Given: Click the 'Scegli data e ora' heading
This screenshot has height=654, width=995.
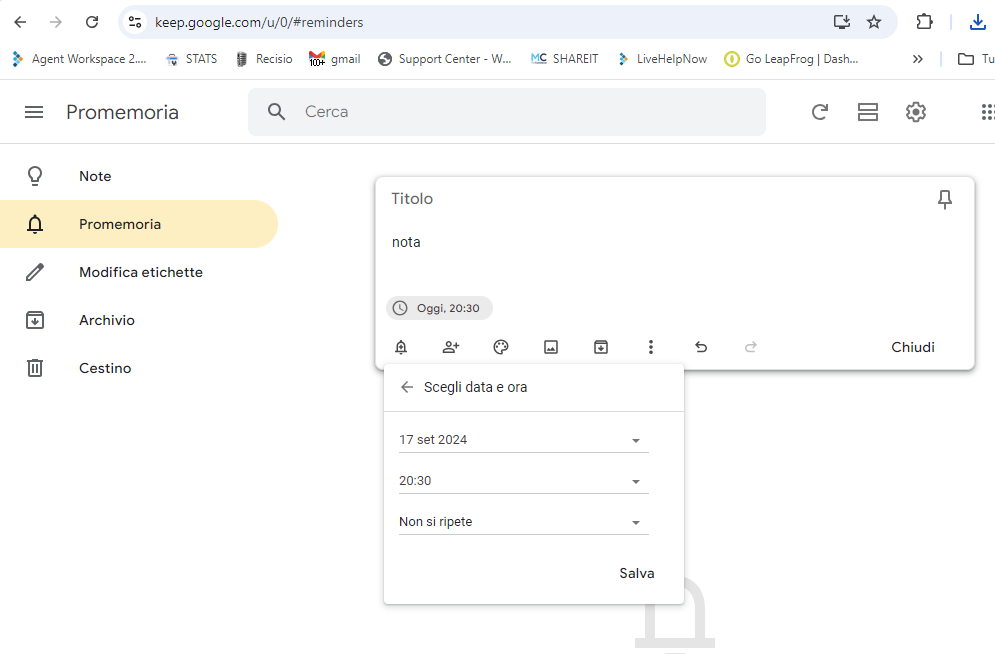Looking at the screenshot, I should pyautogui.click(x=475, y=387).
